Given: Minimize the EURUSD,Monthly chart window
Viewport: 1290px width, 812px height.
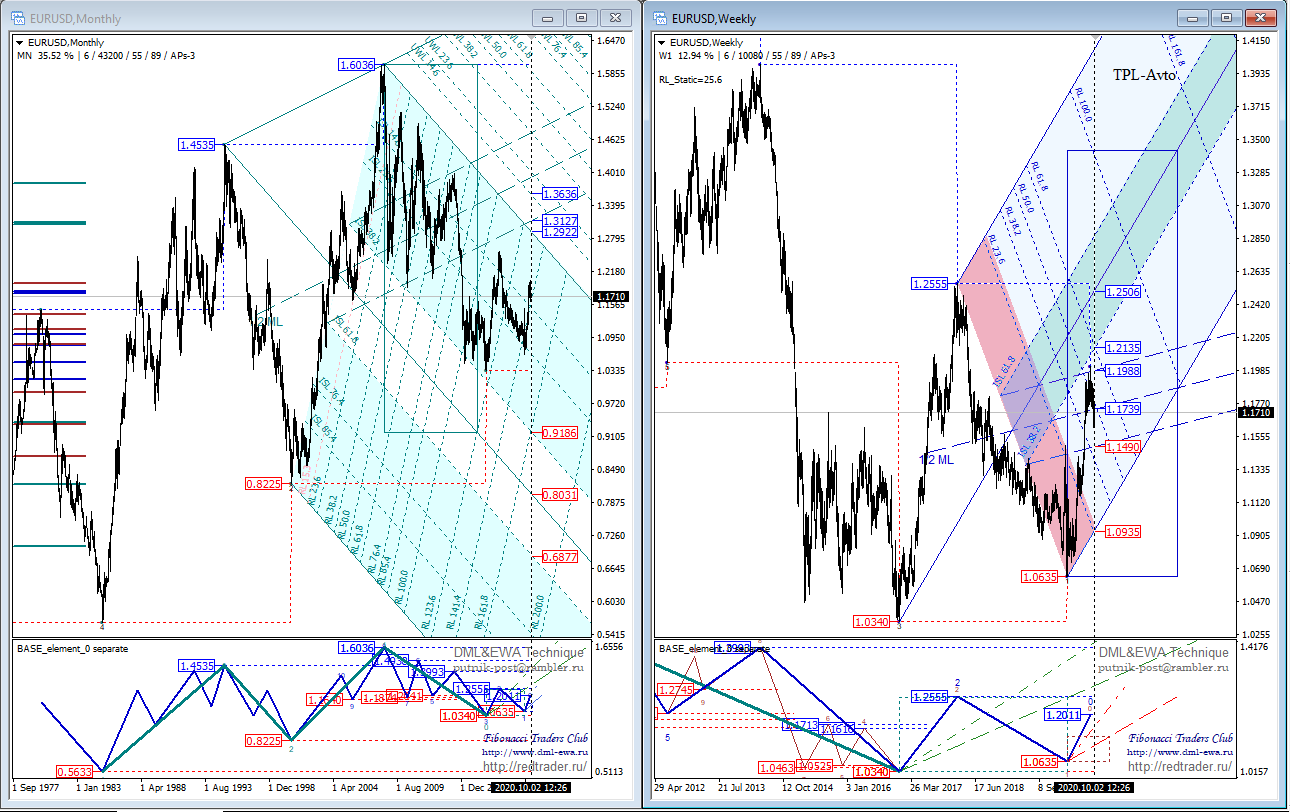Looking at the screenshot, I should point(548,17).
